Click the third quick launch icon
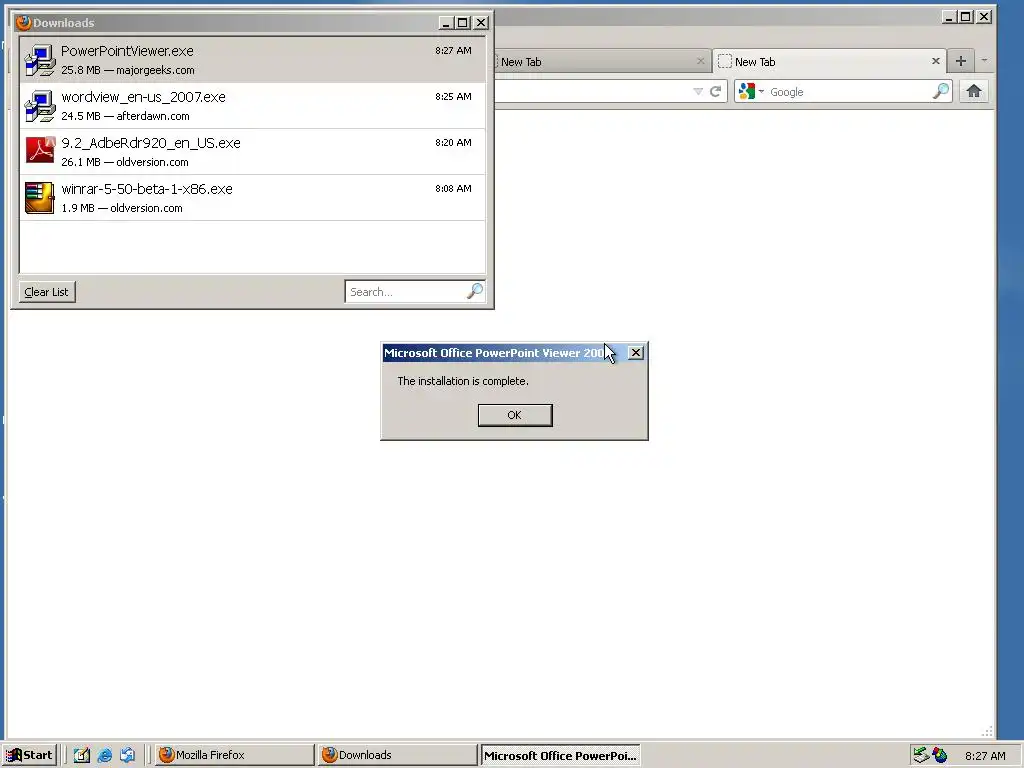This screenshot has width=1024, height=768. pos(127,755)
